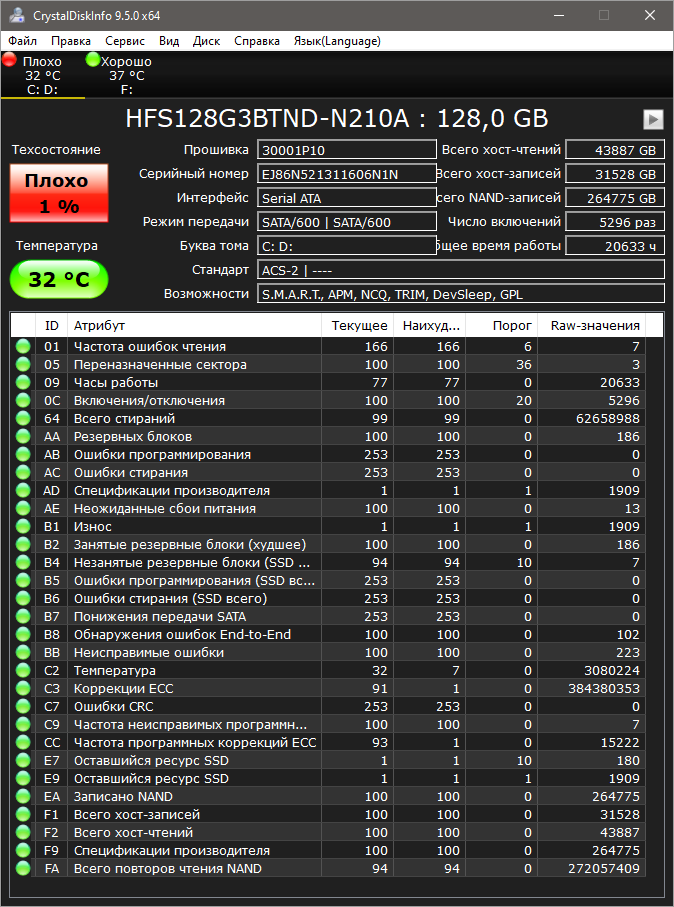
Task: Click the Raw-значения column header
Action: coord(592,326)
